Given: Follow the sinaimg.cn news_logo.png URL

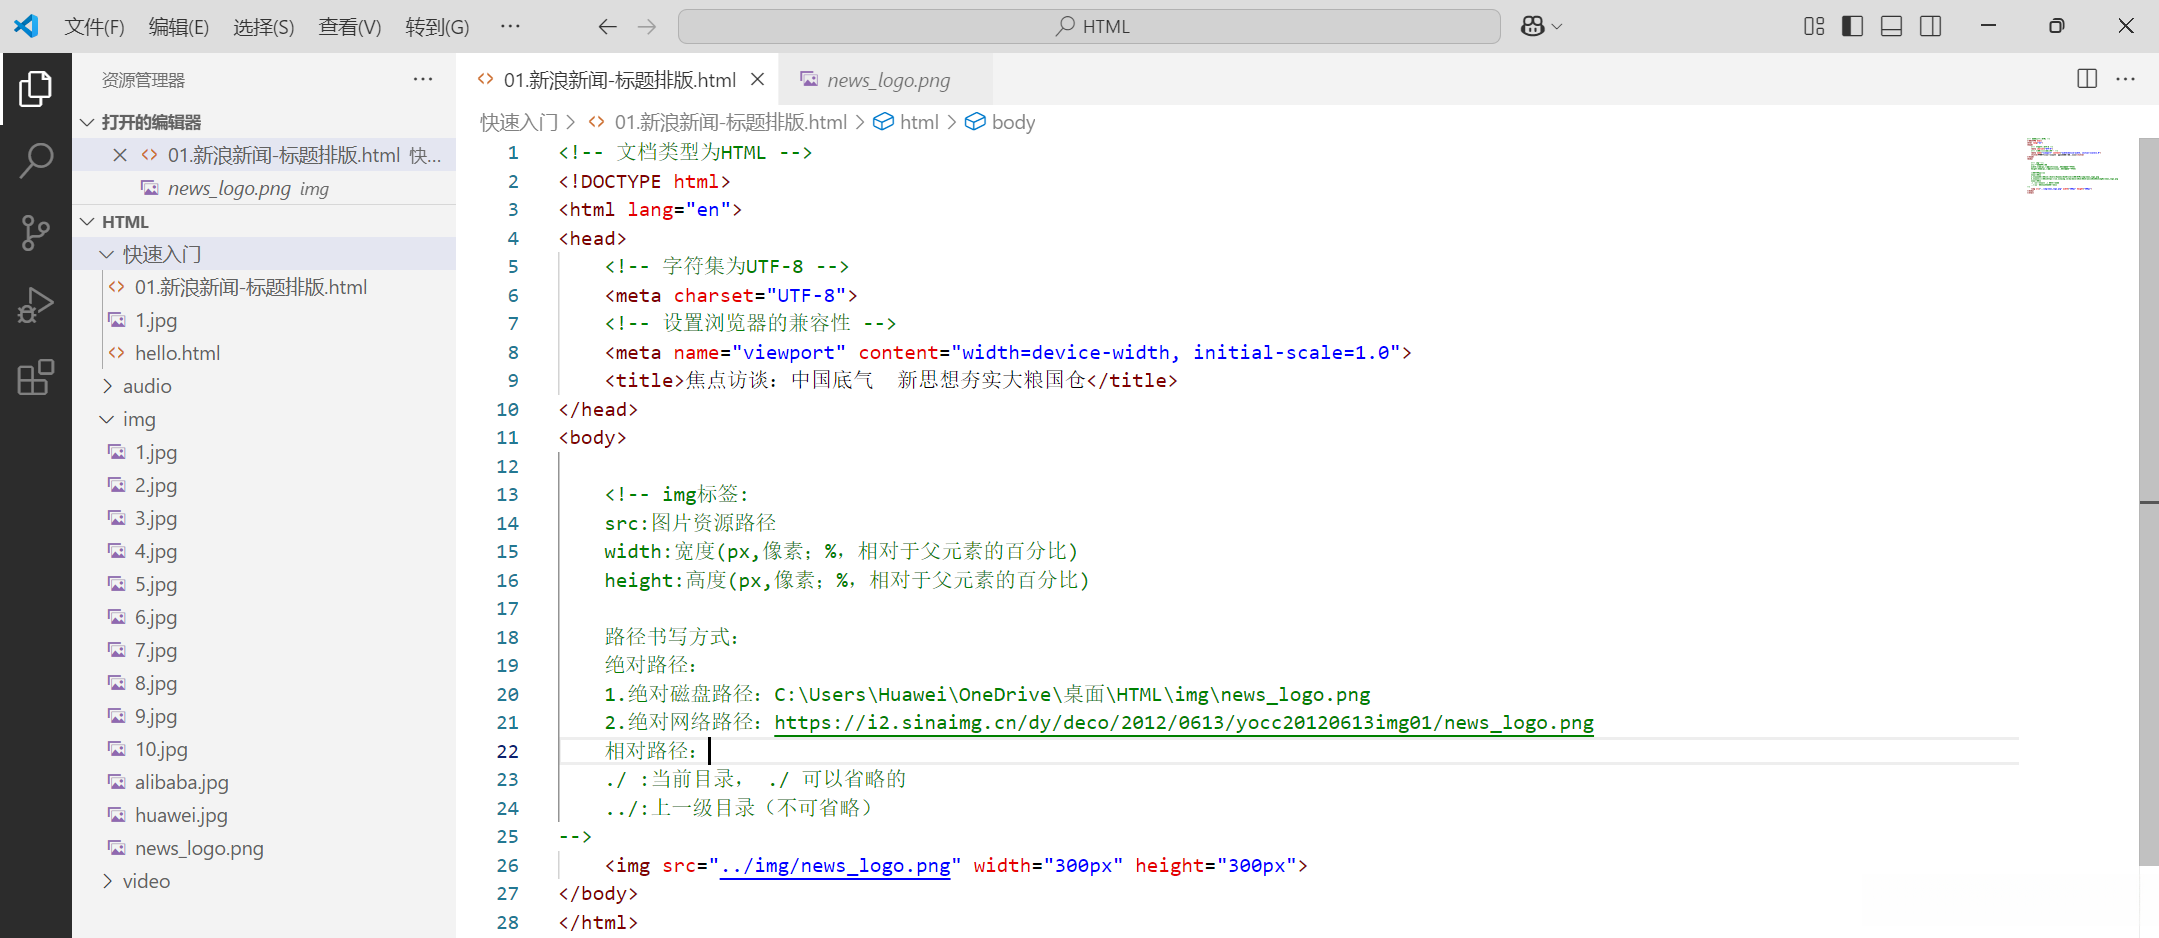Looking at the screenshot, I should 1184,722.
